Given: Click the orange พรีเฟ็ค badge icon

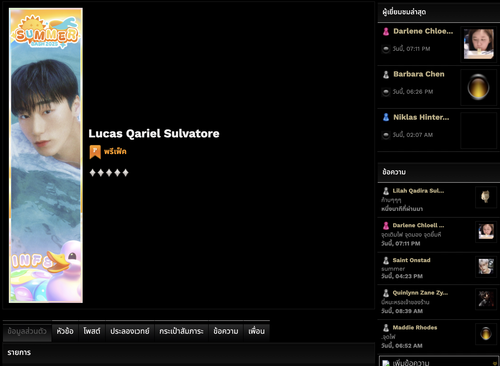Looking at the screenshot, I should (x=95, y=152).
